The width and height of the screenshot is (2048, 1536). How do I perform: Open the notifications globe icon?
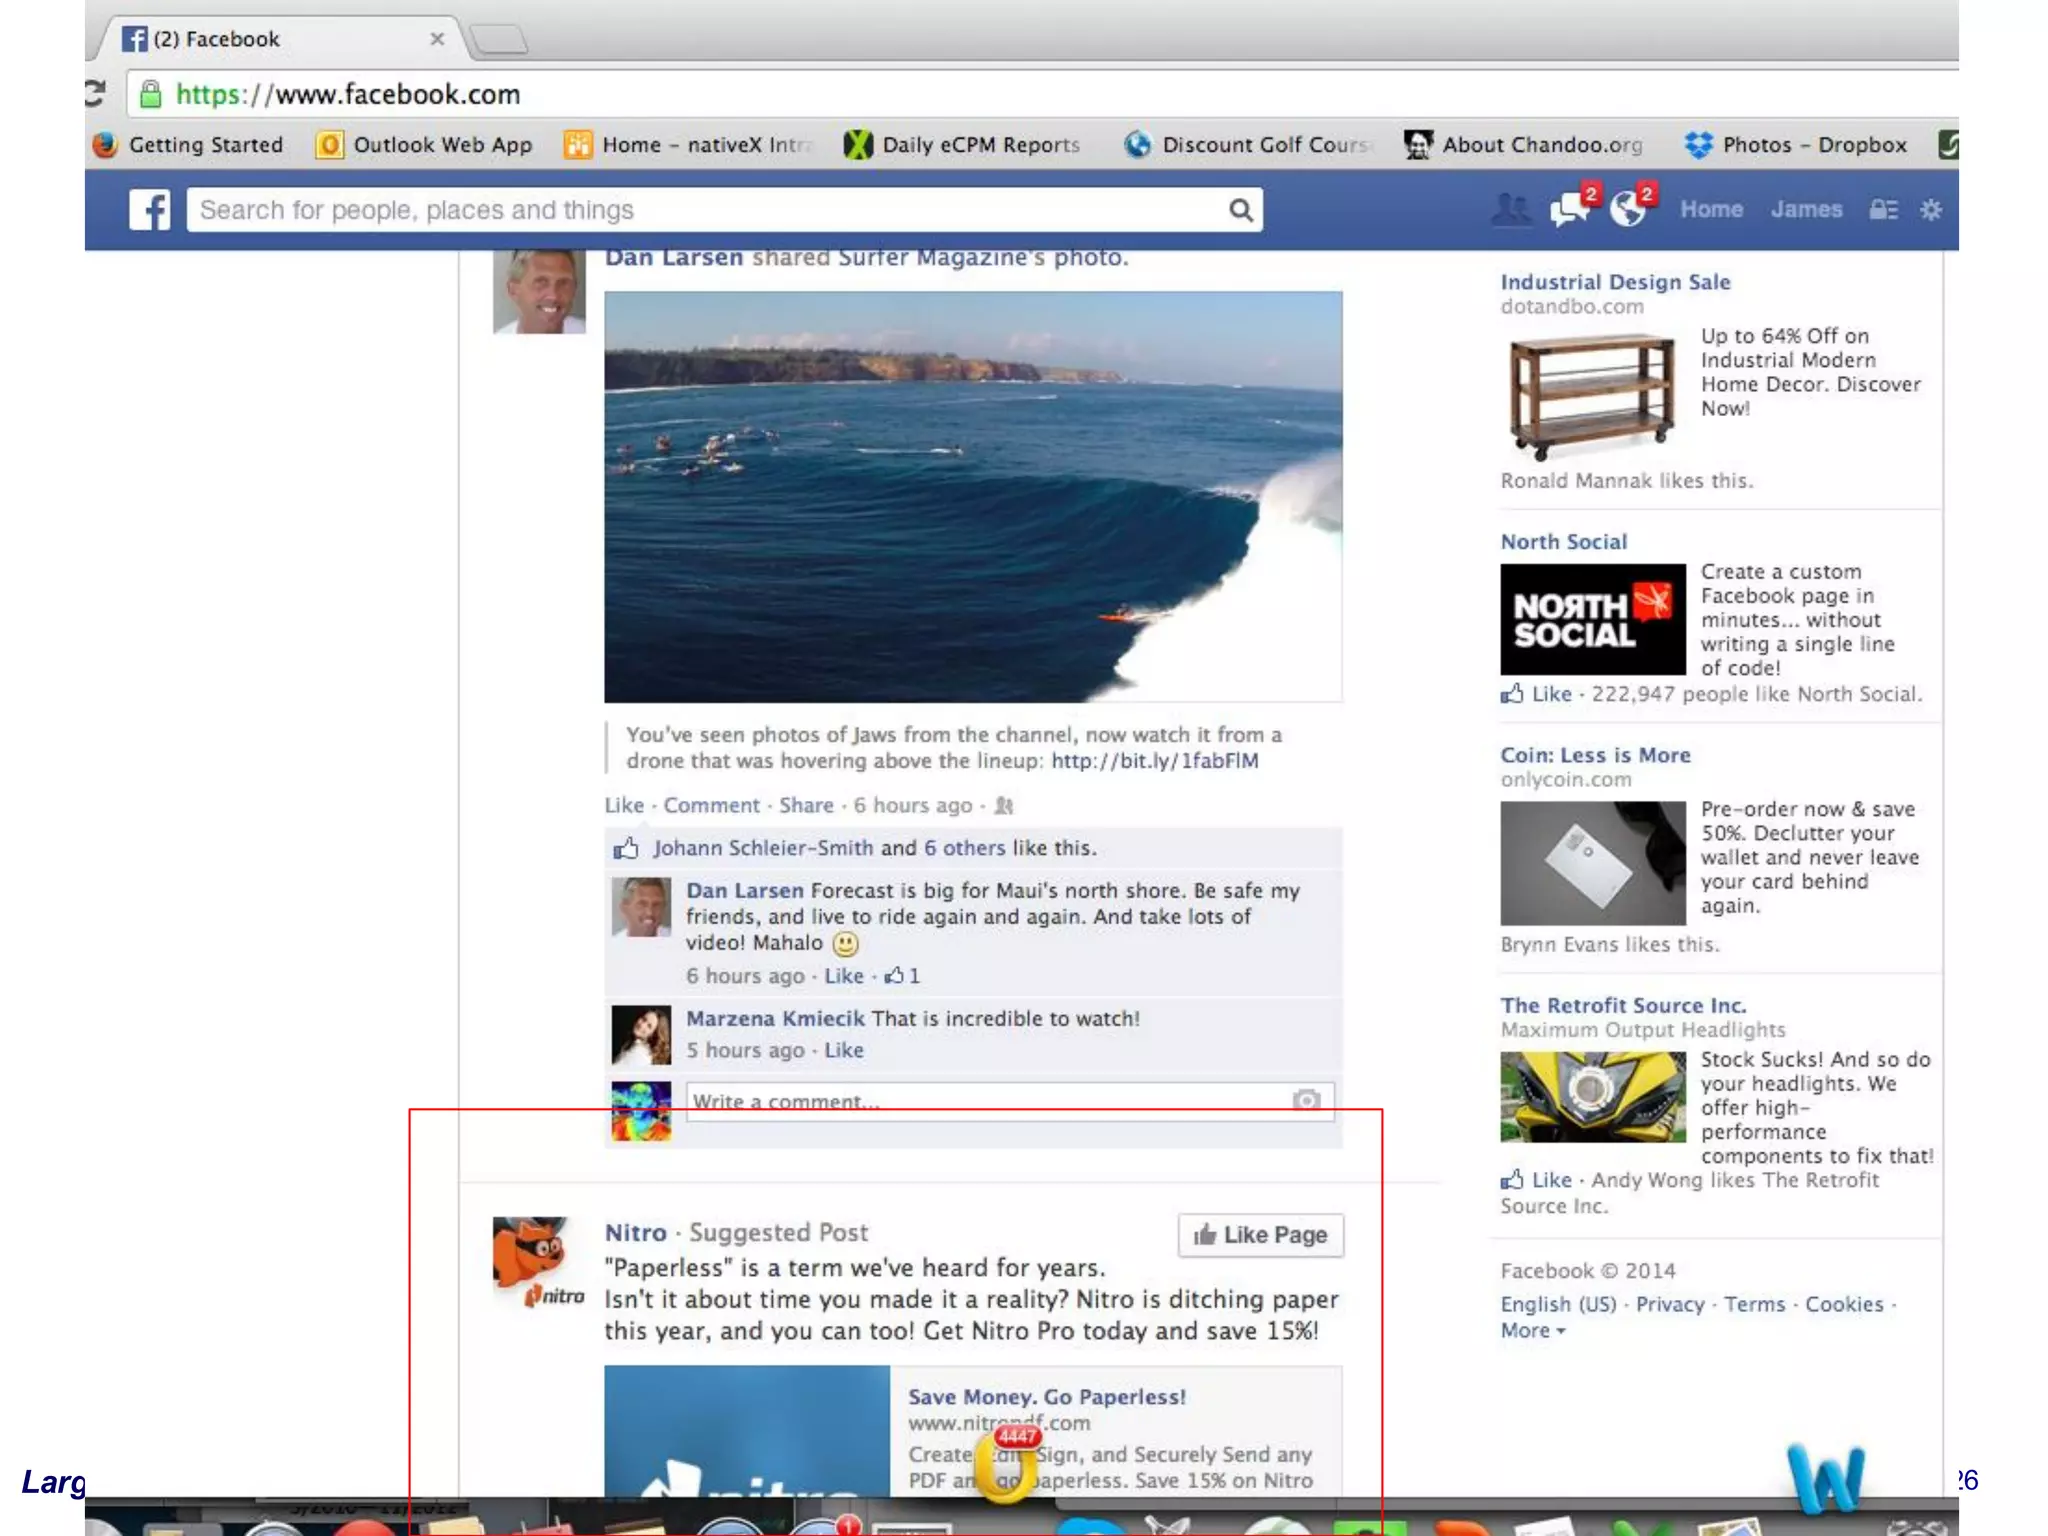(1629, 209)
